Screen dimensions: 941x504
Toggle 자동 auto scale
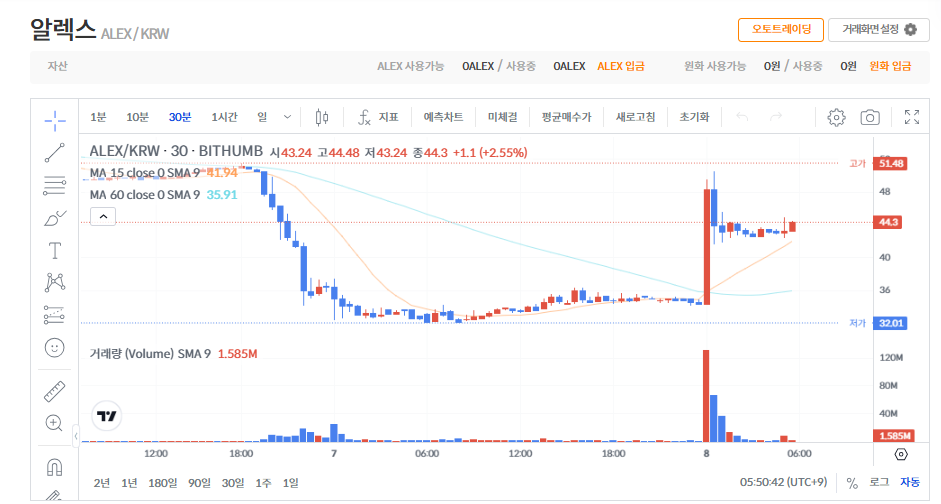coord(910,482)
